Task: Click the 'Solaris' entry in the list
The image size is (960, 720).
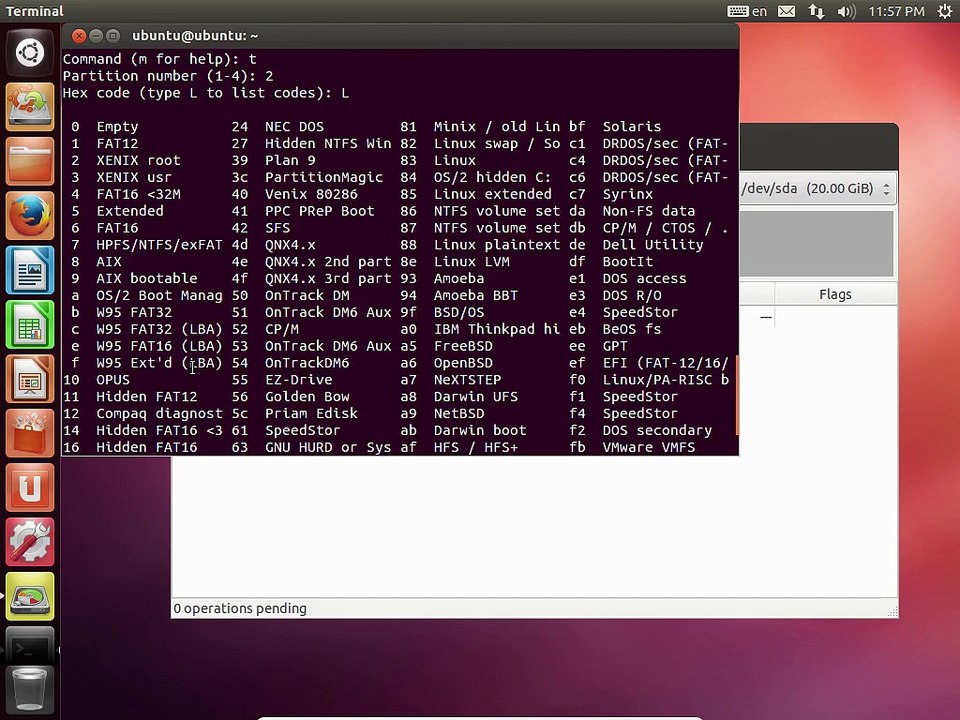Action: tap(632, 127)
